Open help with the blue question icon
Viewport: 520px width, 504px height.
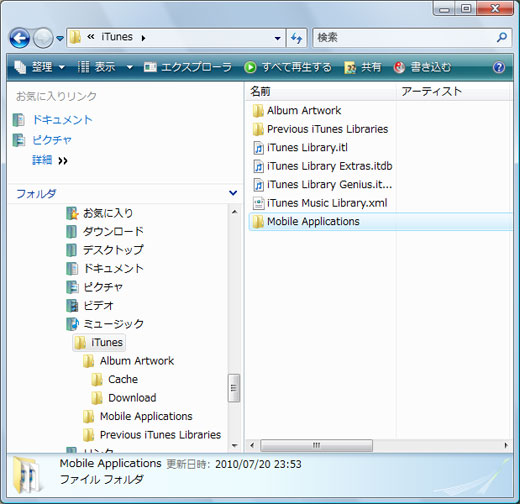tap(499, 67)
